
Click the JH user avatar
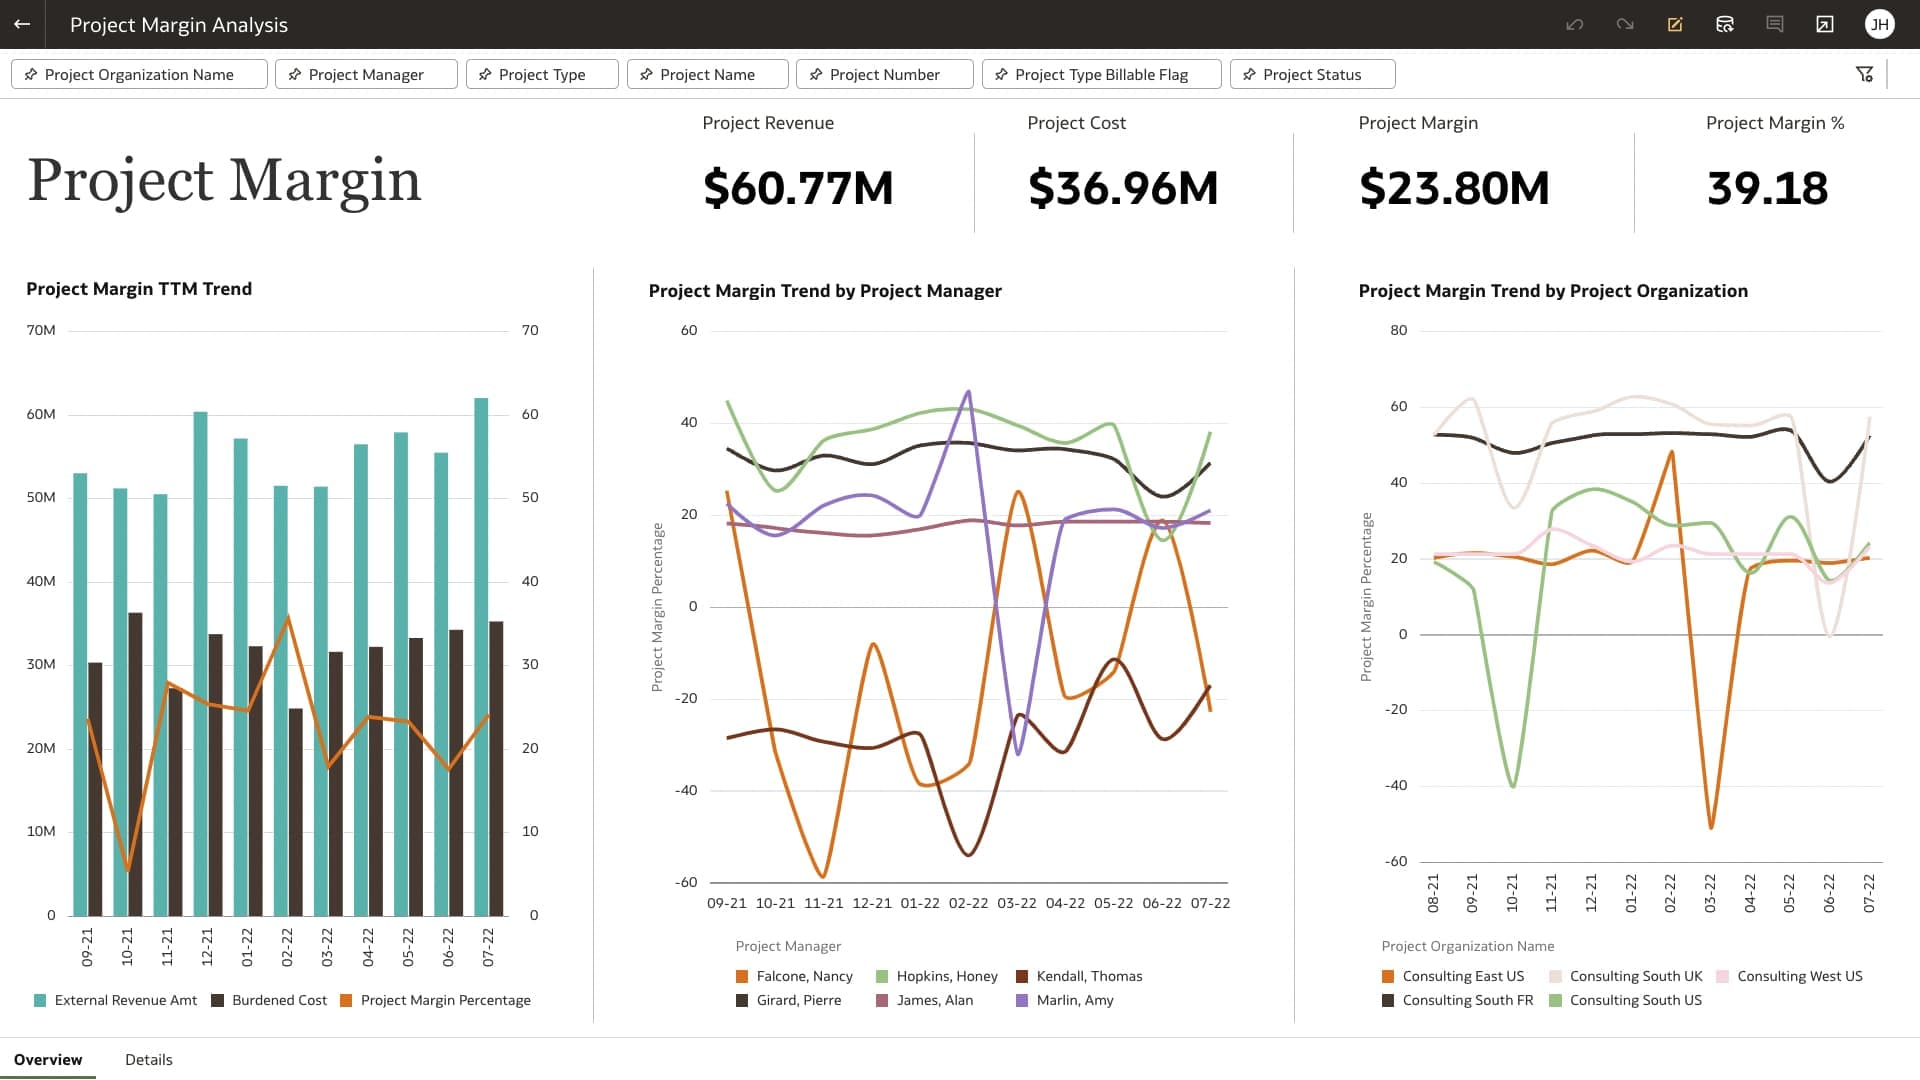pyautogui.click(x=1881, y=25)
